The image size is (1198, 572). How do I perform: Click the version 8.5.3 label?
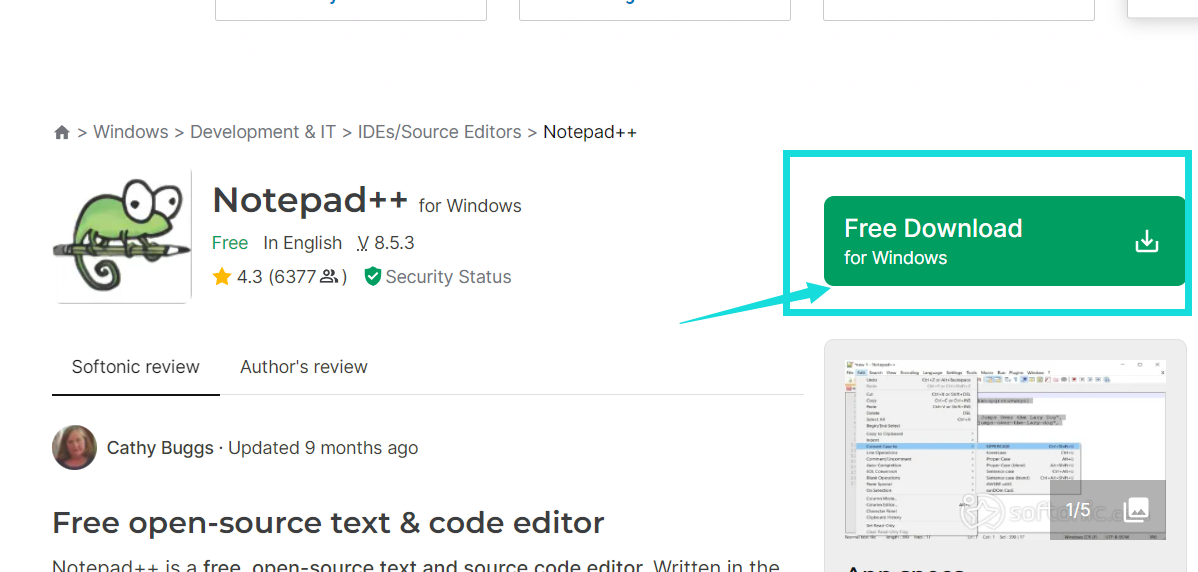tap(386, 243)
